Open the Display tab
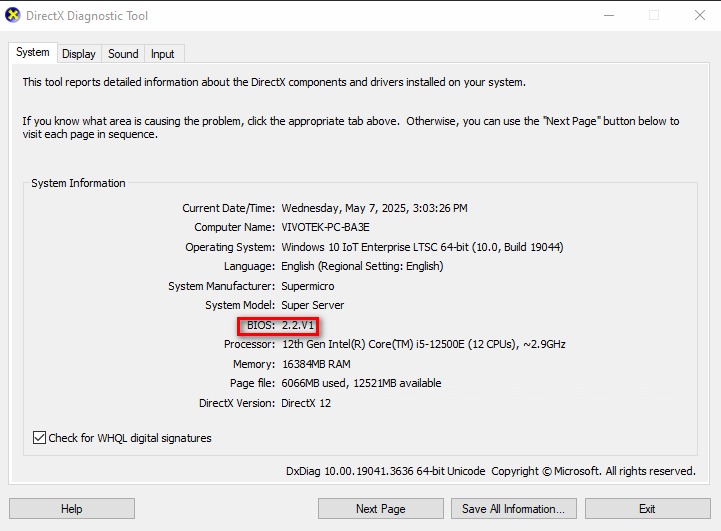The width and height of the screenshot is (721, 531). tap(79, 54)
